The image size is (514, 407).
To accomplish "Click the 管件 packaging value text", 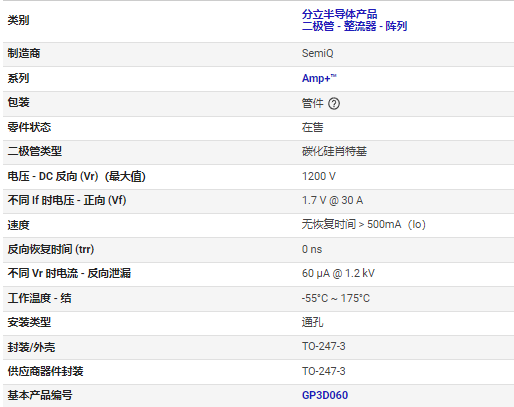I will 312,103.
